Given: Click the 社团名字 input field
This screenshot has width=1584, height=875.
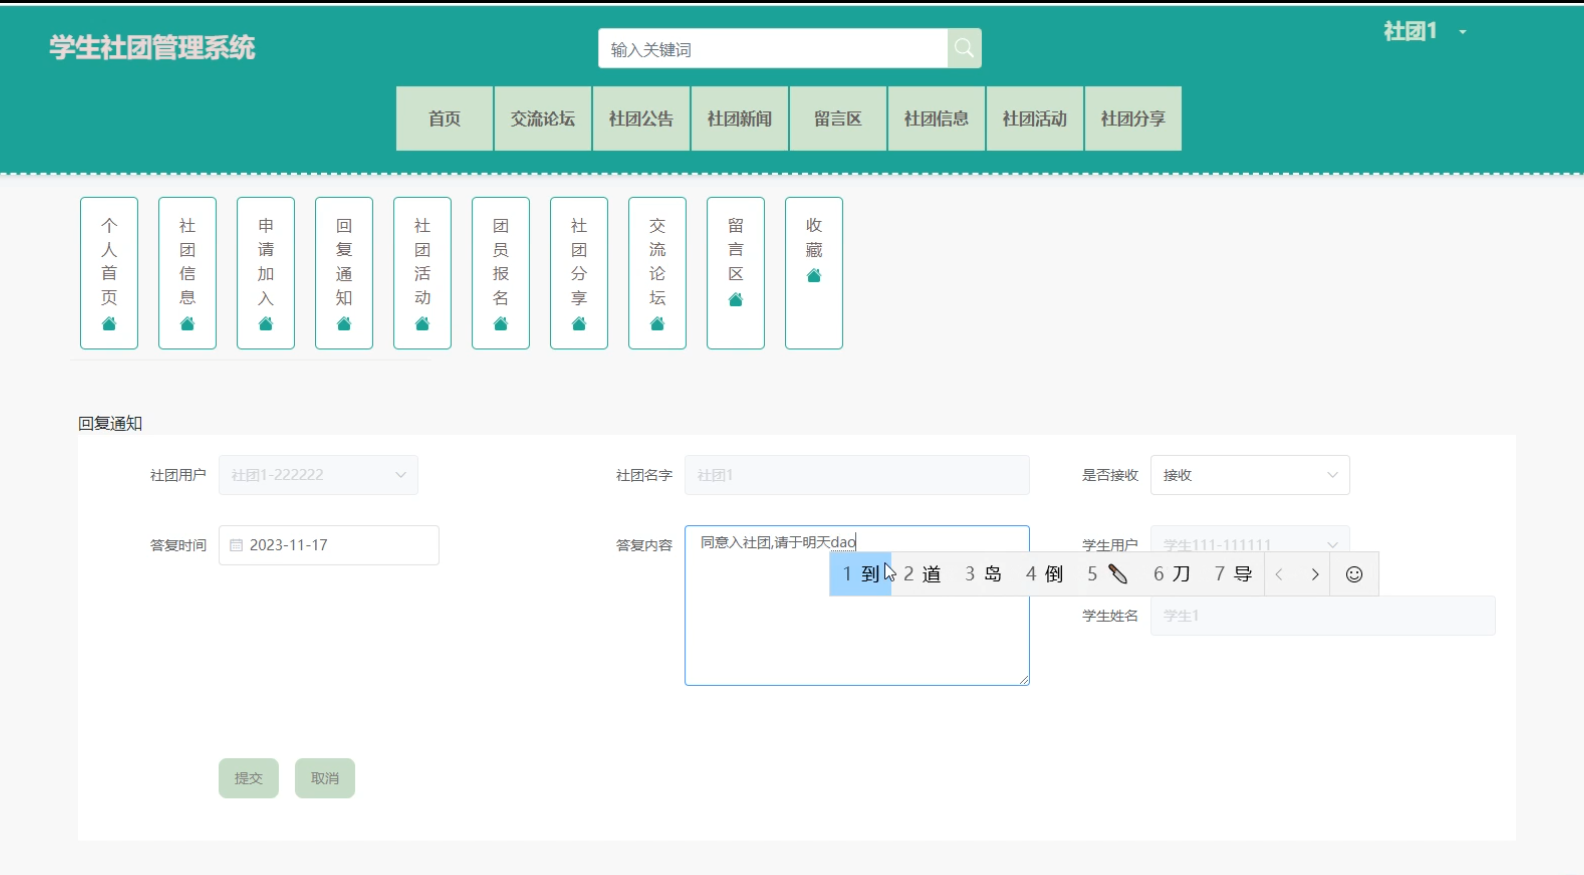Looking at the screenshot, I should [x=857, y=475].
